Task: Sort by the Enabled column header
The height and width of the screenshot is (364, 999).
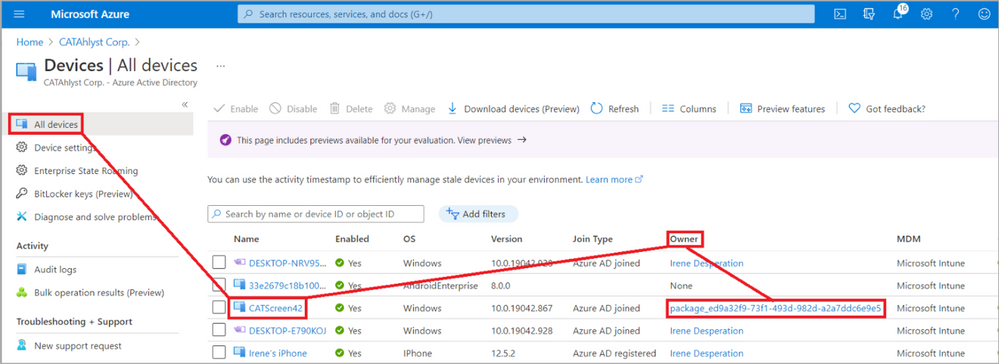Action: (352, 239)
